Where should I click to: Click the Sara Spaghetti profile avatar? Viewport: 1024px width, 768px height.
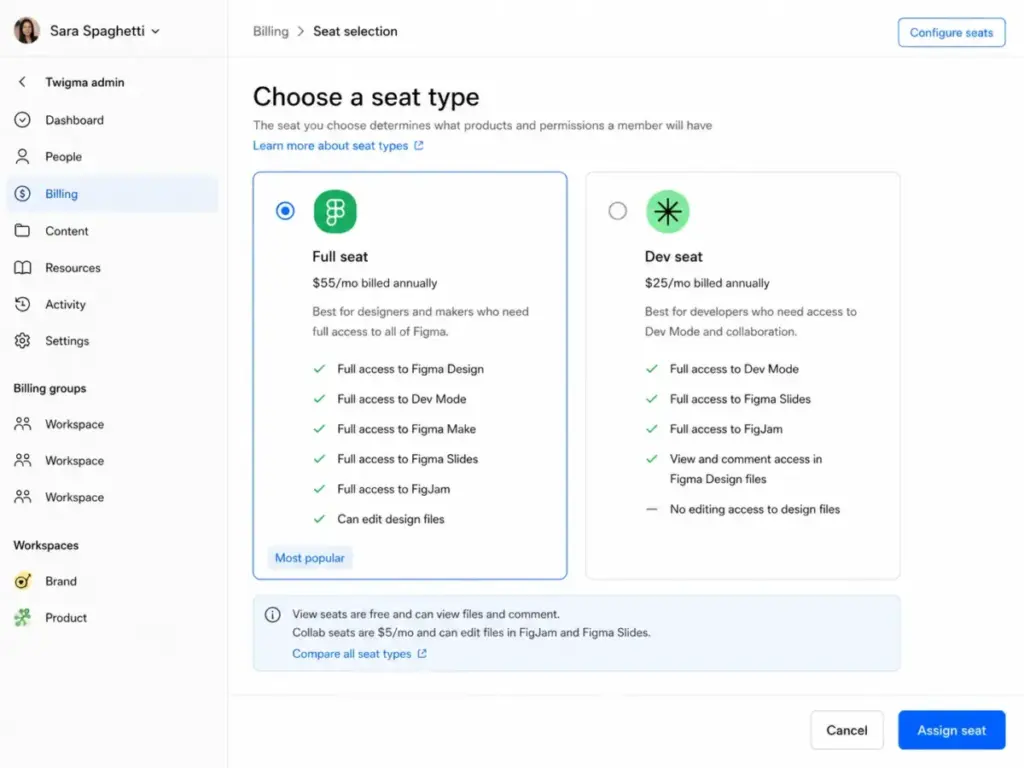click(x=27, y=31)
